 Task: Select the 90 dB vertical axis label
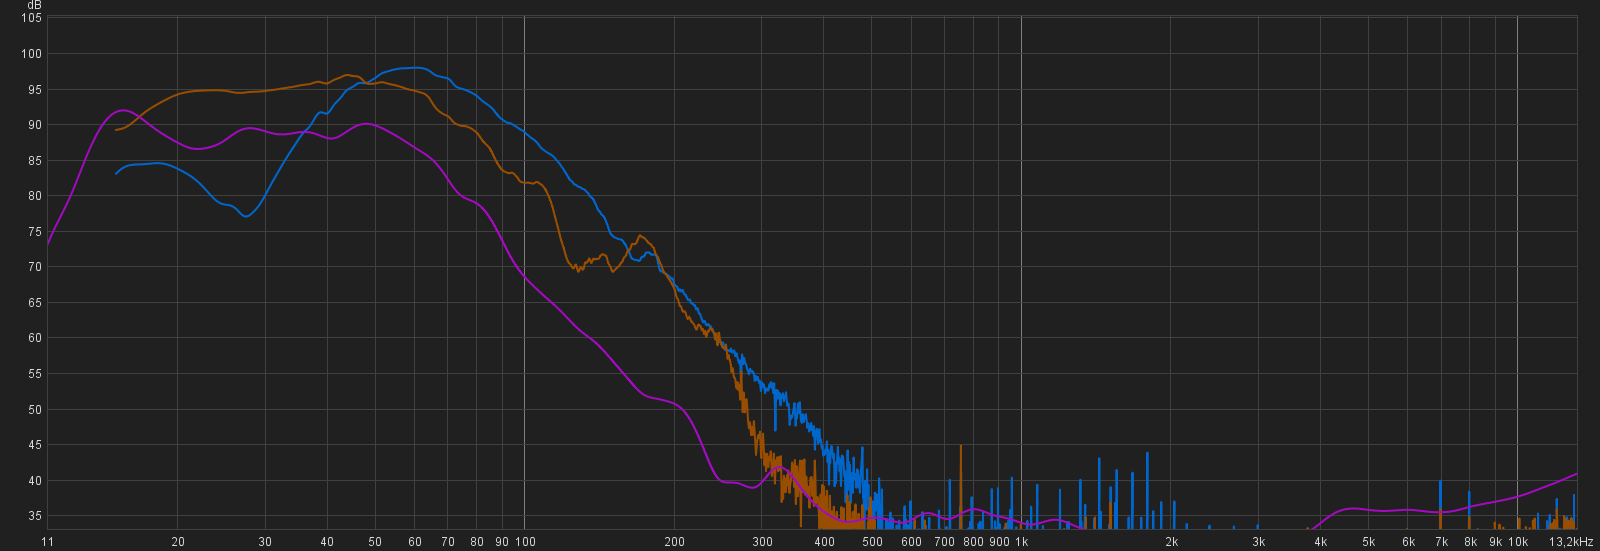(36, 125)
